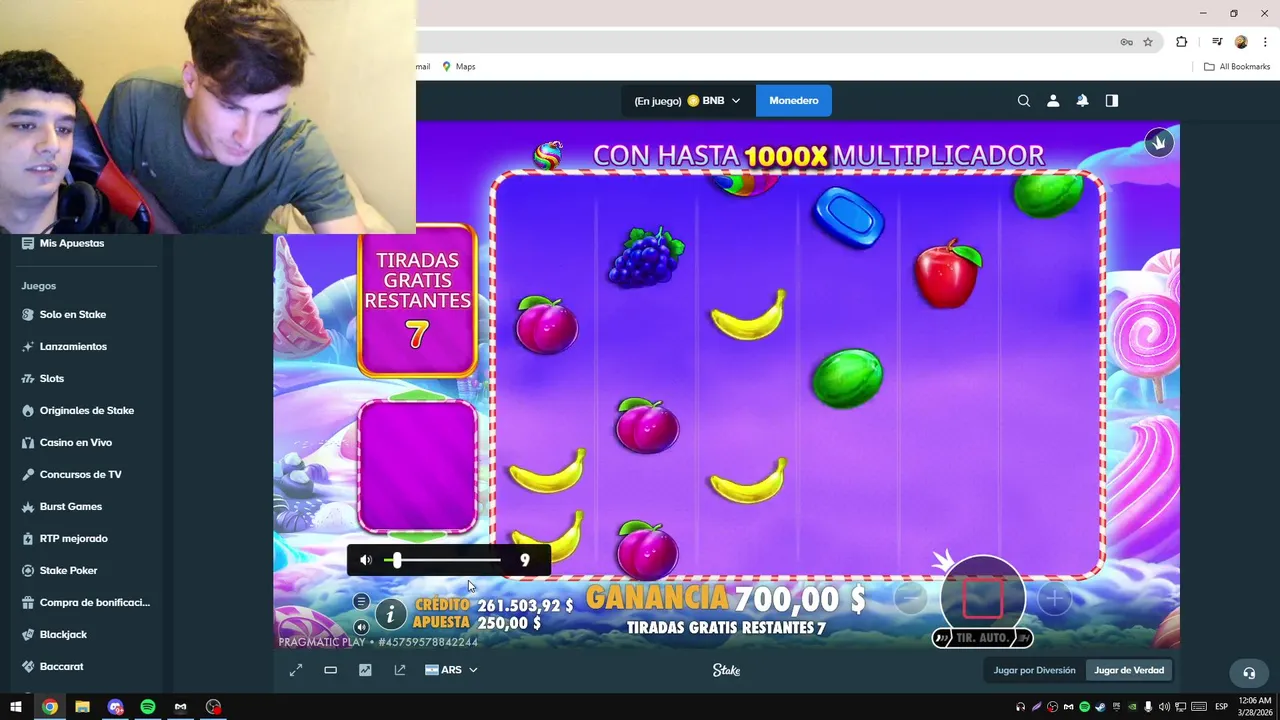Click the Stake Poker sidebar icon
1280x720 pixels.
[x=28, y=570]
